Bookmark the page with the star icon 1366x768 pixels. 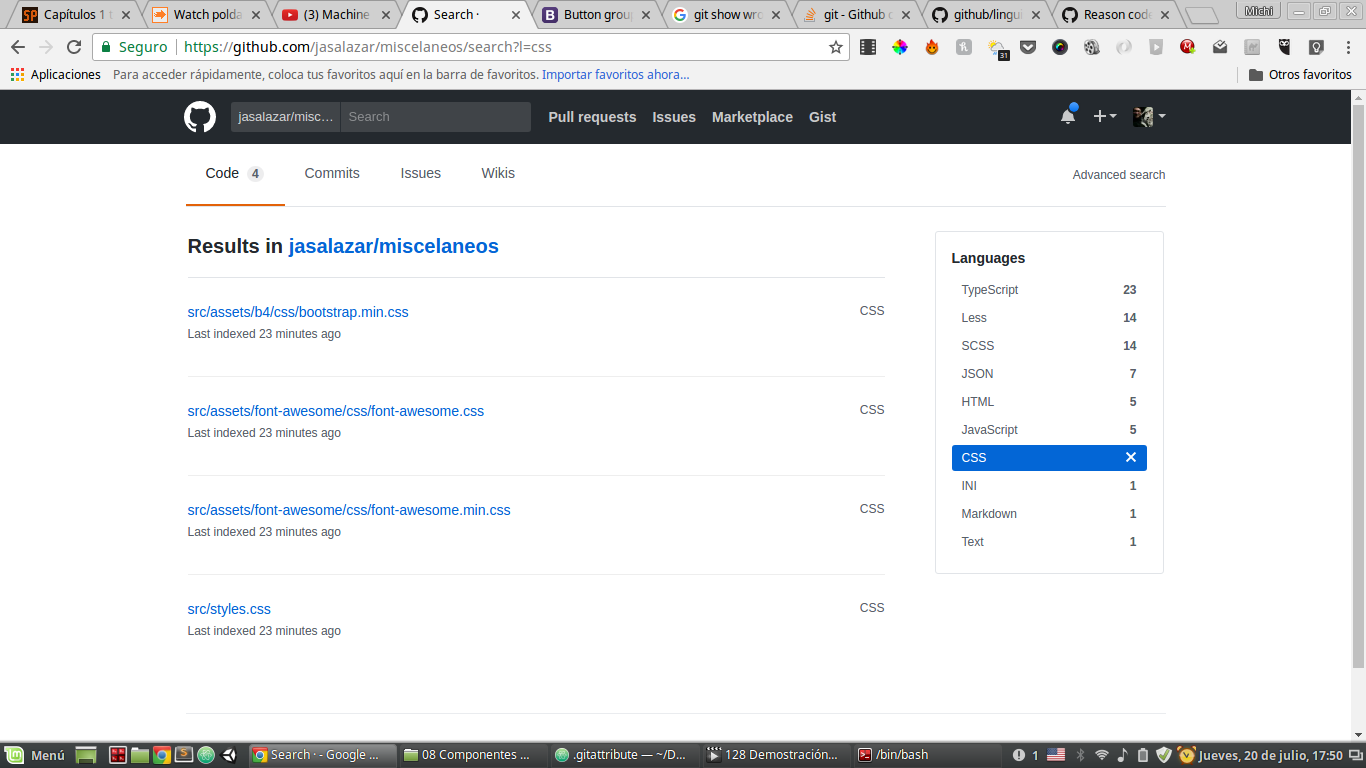[x=837, y=47]
